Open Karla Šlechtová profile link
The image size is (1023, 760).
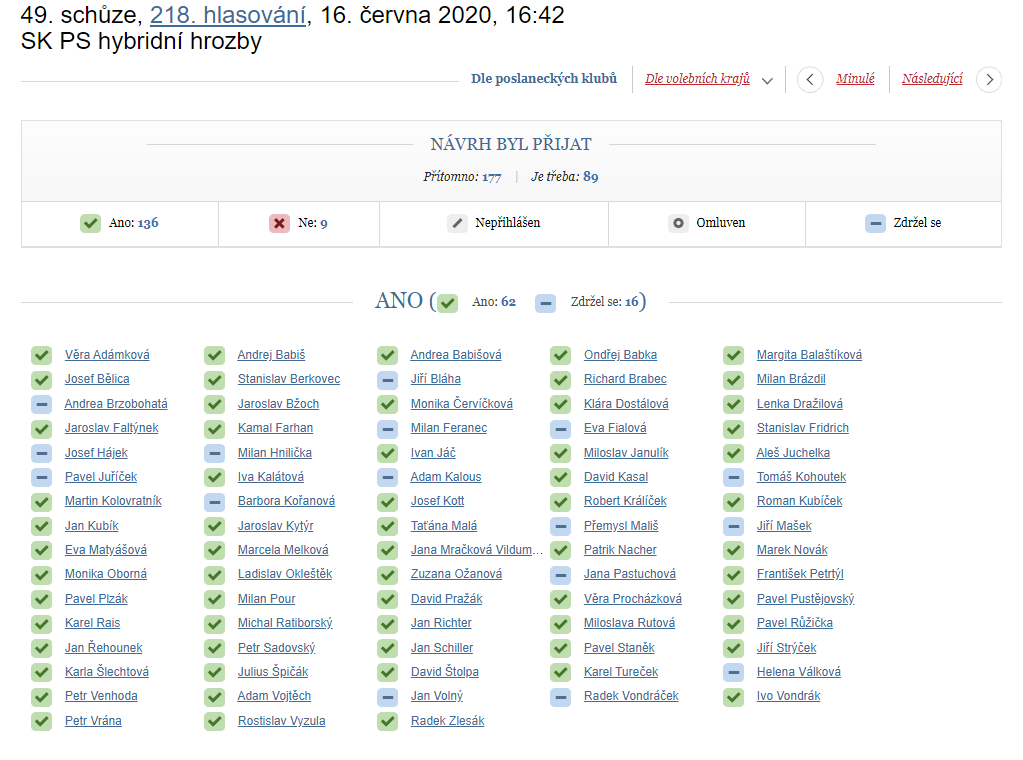tap(106, 672)
